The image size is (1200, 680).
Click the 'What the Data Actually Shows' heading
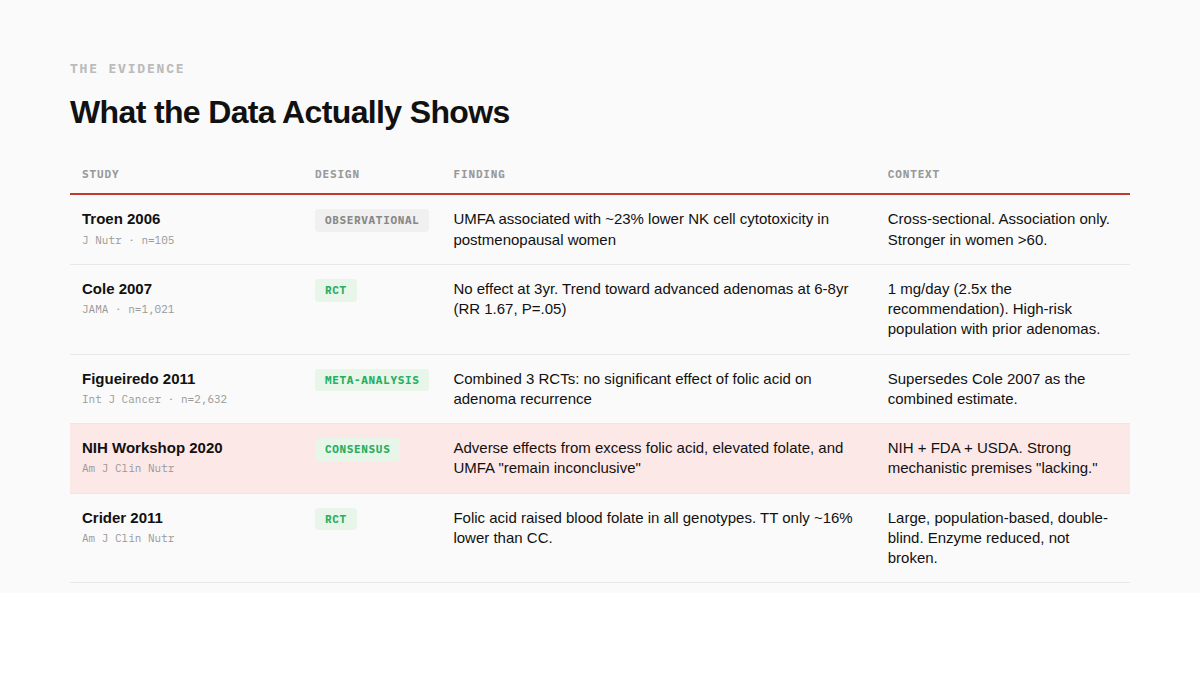tap(289, 112)
